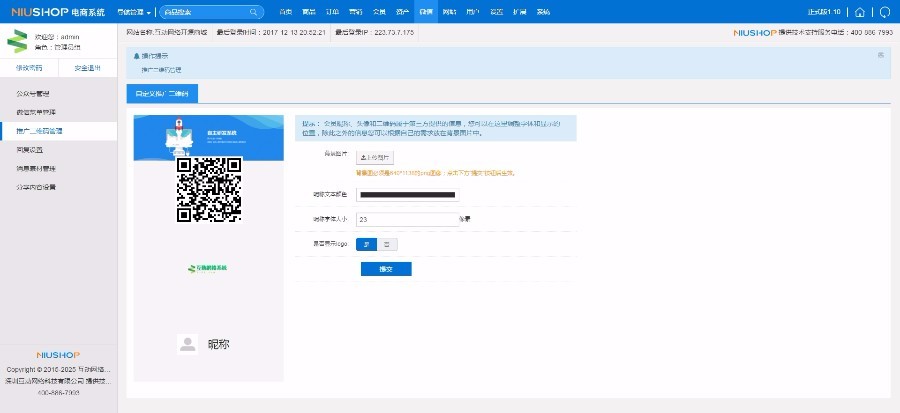The image size is (900, 413).
Task: Click the 上传图片 upload button
Action: point(375,158)
